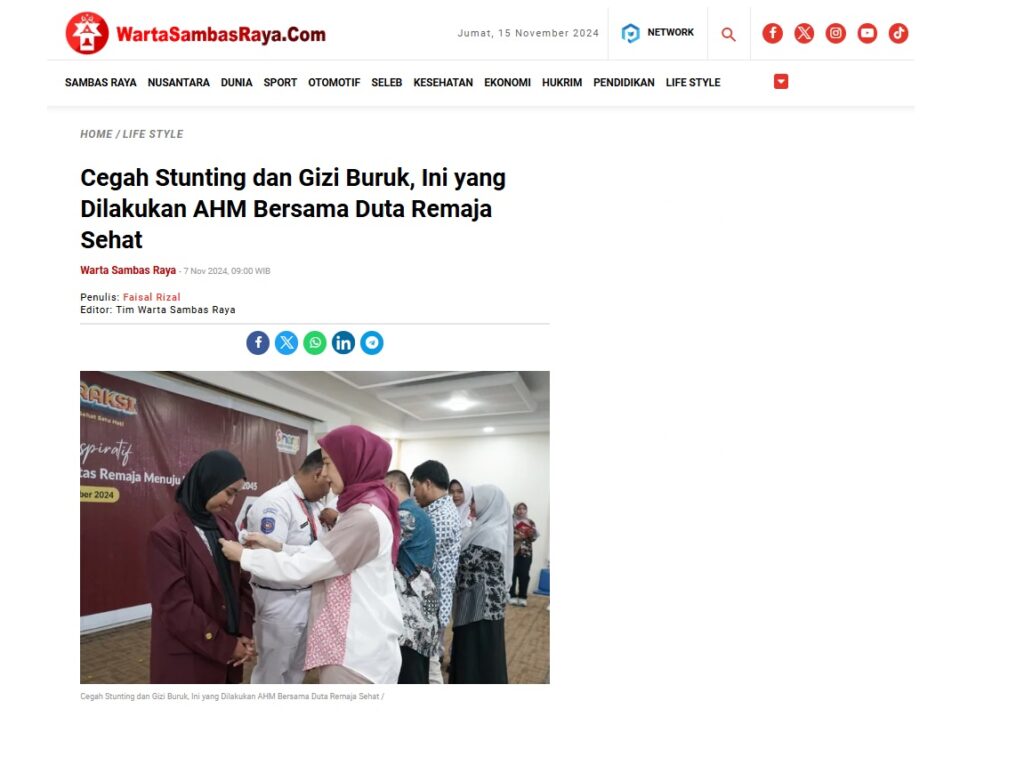This screenshot has height=765, width=1024.
Task: Open the Instagram profile icon
Action: pyautogui.click(x=835, y=33)
